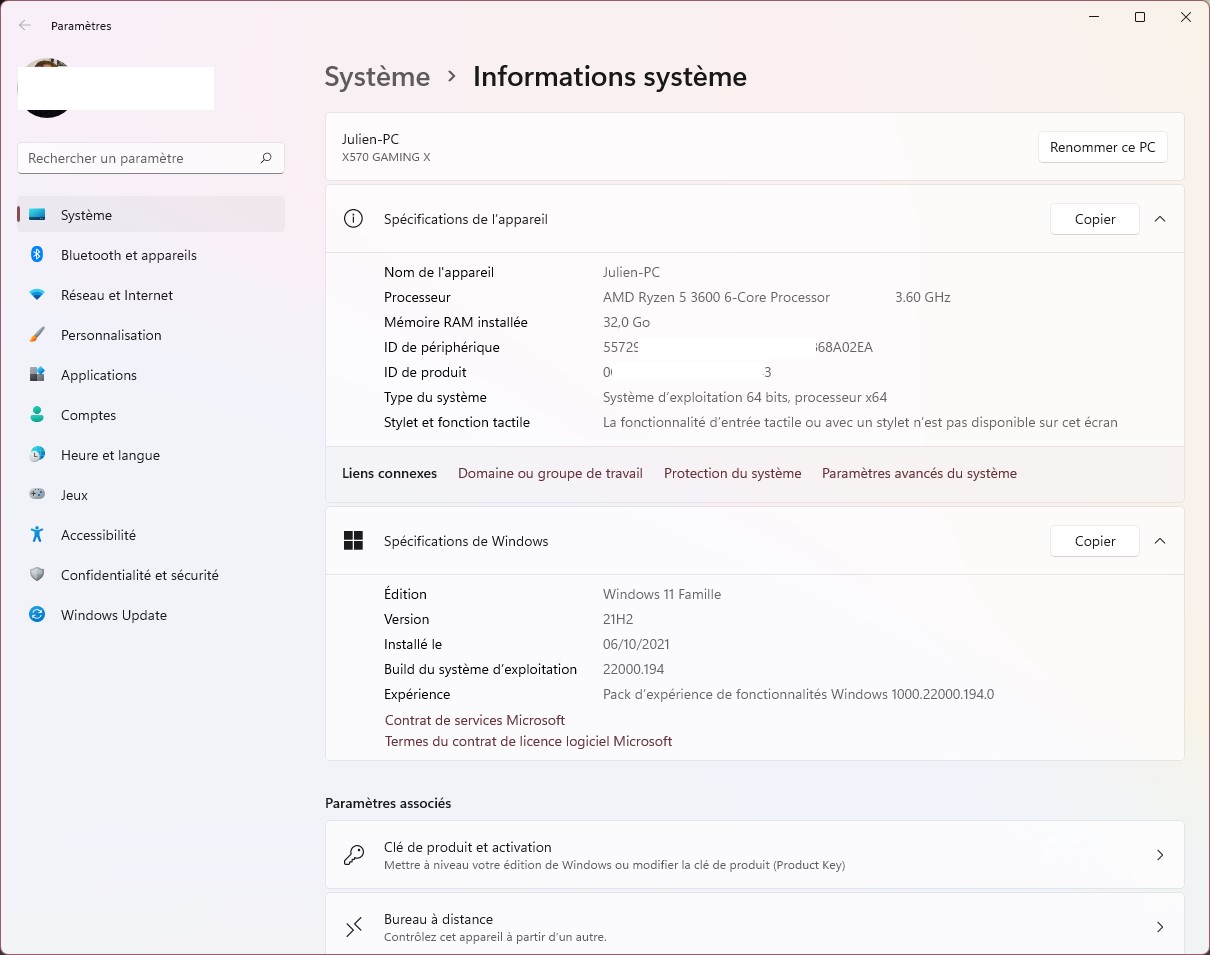This screenshot has width=1210, height=955.
Task: Open Termes du contrat de licence logiciel link
Action: [528, 741]
